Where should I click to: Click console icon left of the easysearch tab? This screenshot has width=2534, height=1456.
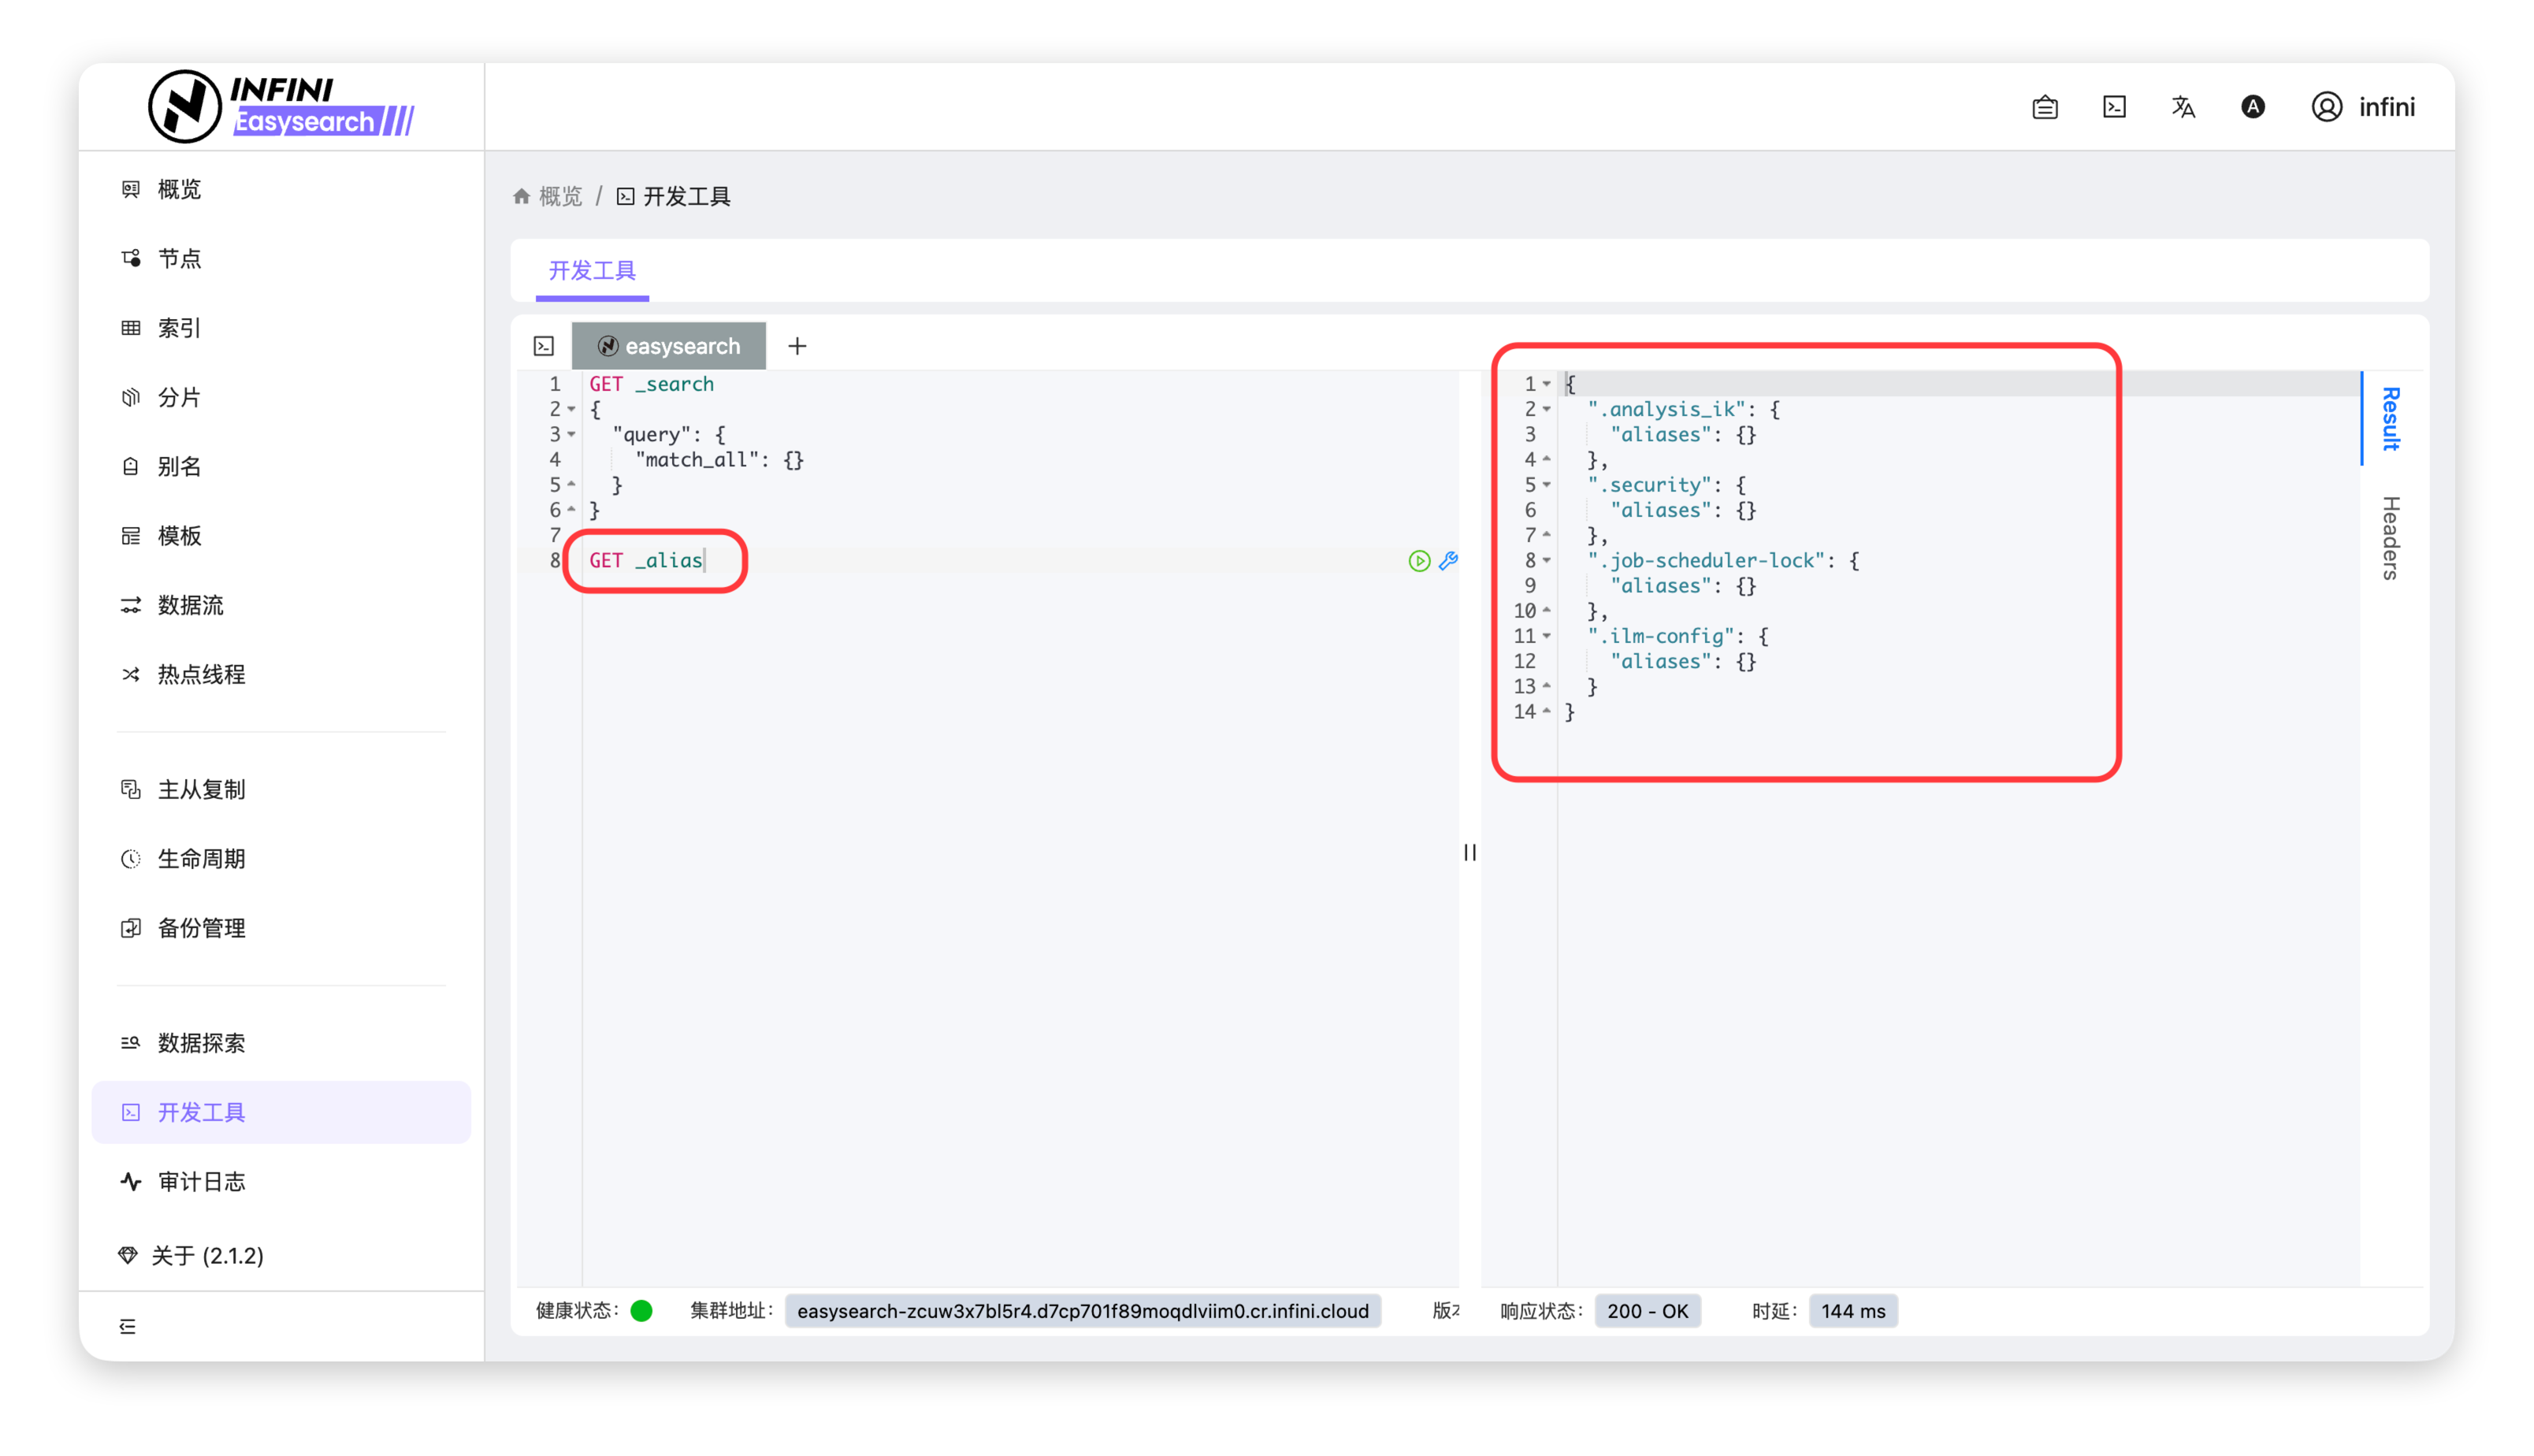coord(544,346)
